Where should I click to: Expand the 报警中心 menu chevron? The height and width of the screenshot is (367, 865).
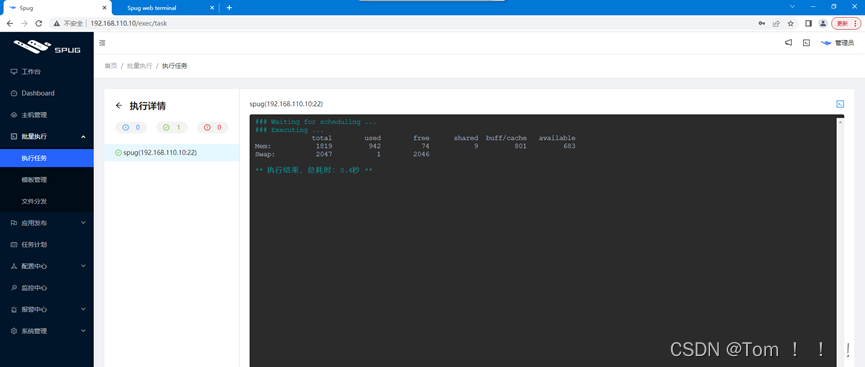pos(83,309)
